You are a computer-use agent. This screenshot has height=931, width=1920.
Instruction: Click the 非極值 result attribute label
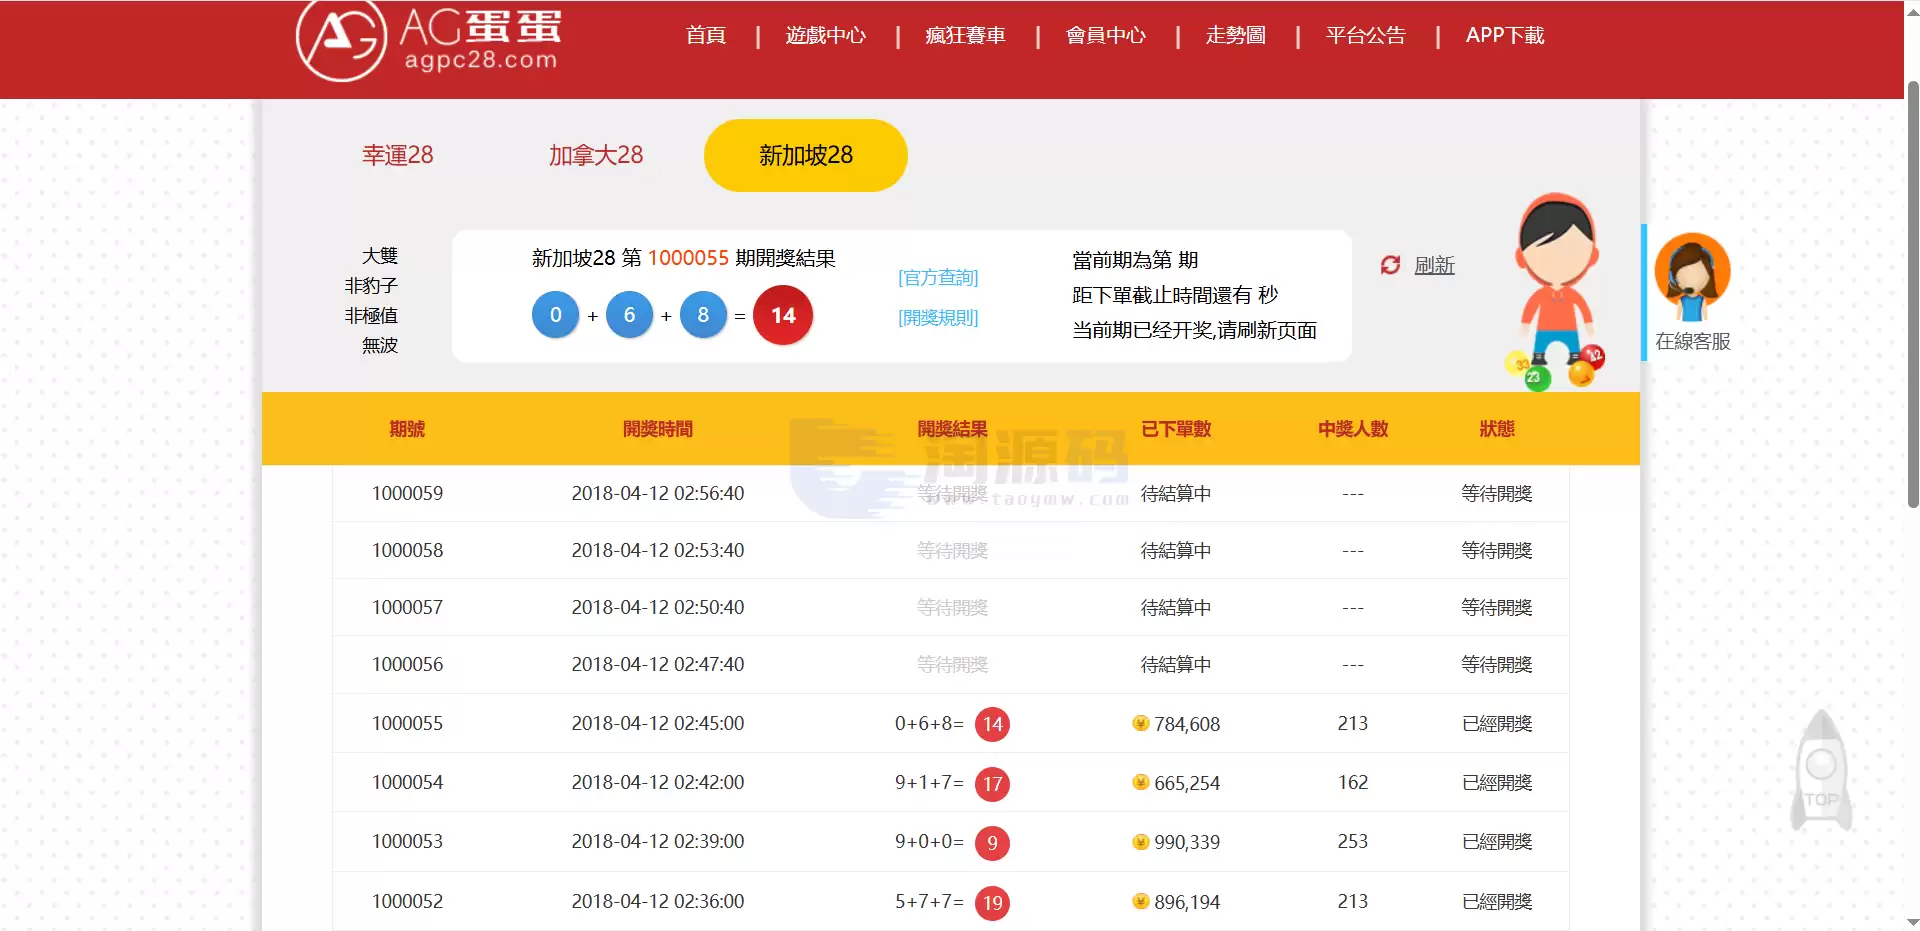371,315
